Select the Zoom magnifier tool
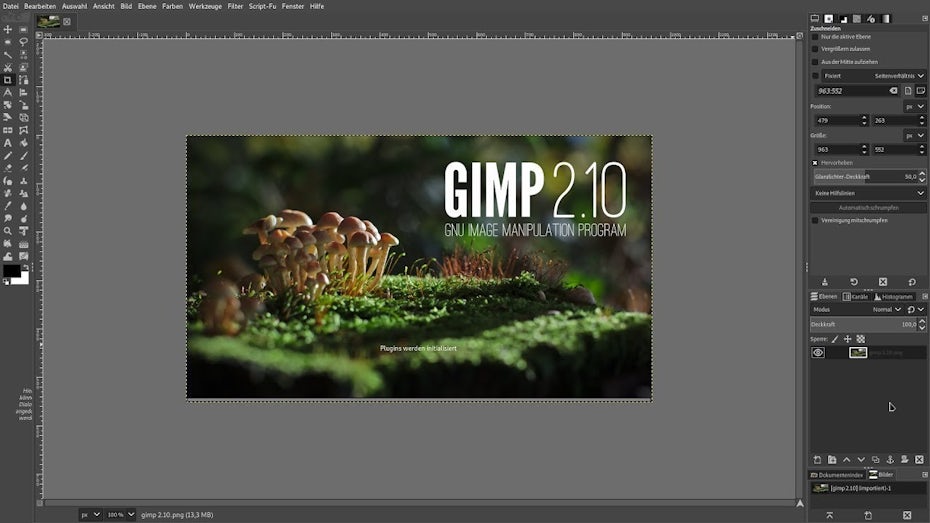930x523 pixels. [8, 231]
